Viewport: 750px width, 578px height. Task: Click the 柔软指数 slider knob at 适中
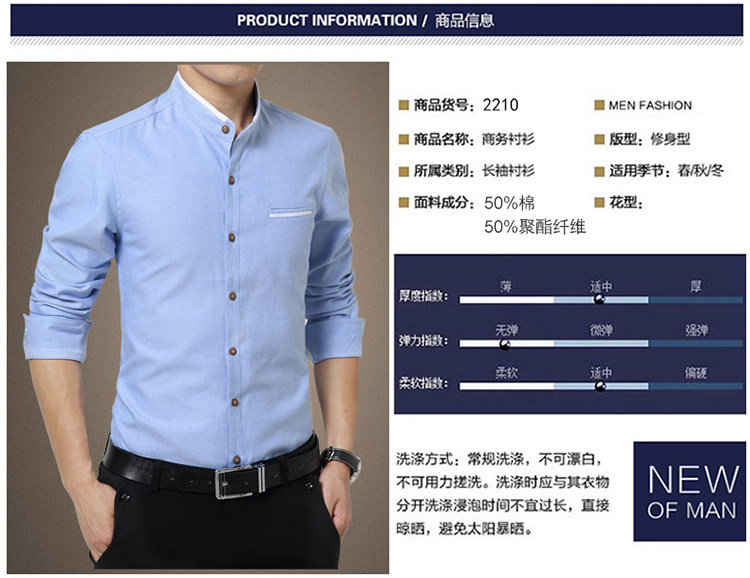coord(600,386)
